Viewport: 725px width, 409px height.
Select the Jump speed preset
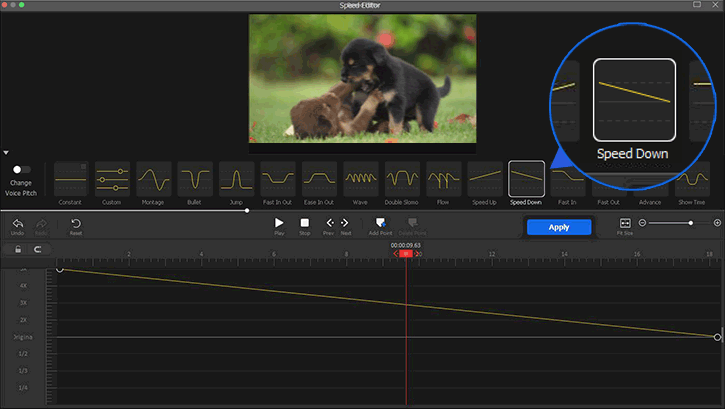tap(236, 179)
